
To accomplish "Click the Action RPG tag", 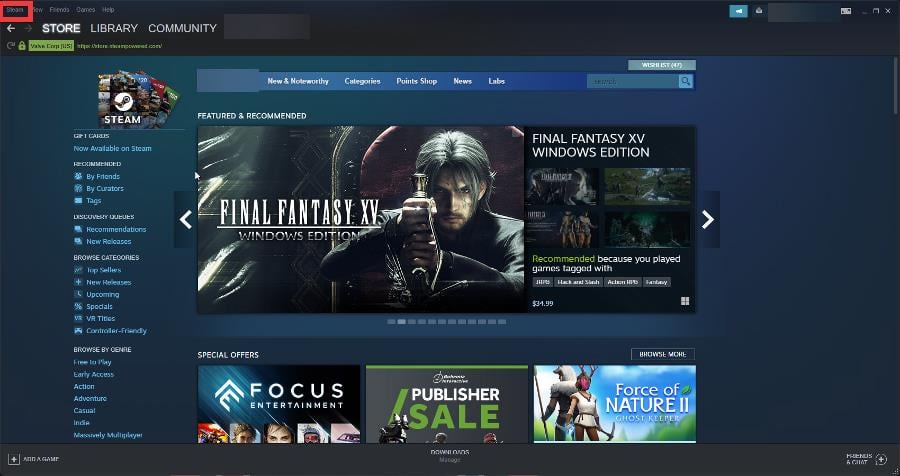I will click(623, 282).
